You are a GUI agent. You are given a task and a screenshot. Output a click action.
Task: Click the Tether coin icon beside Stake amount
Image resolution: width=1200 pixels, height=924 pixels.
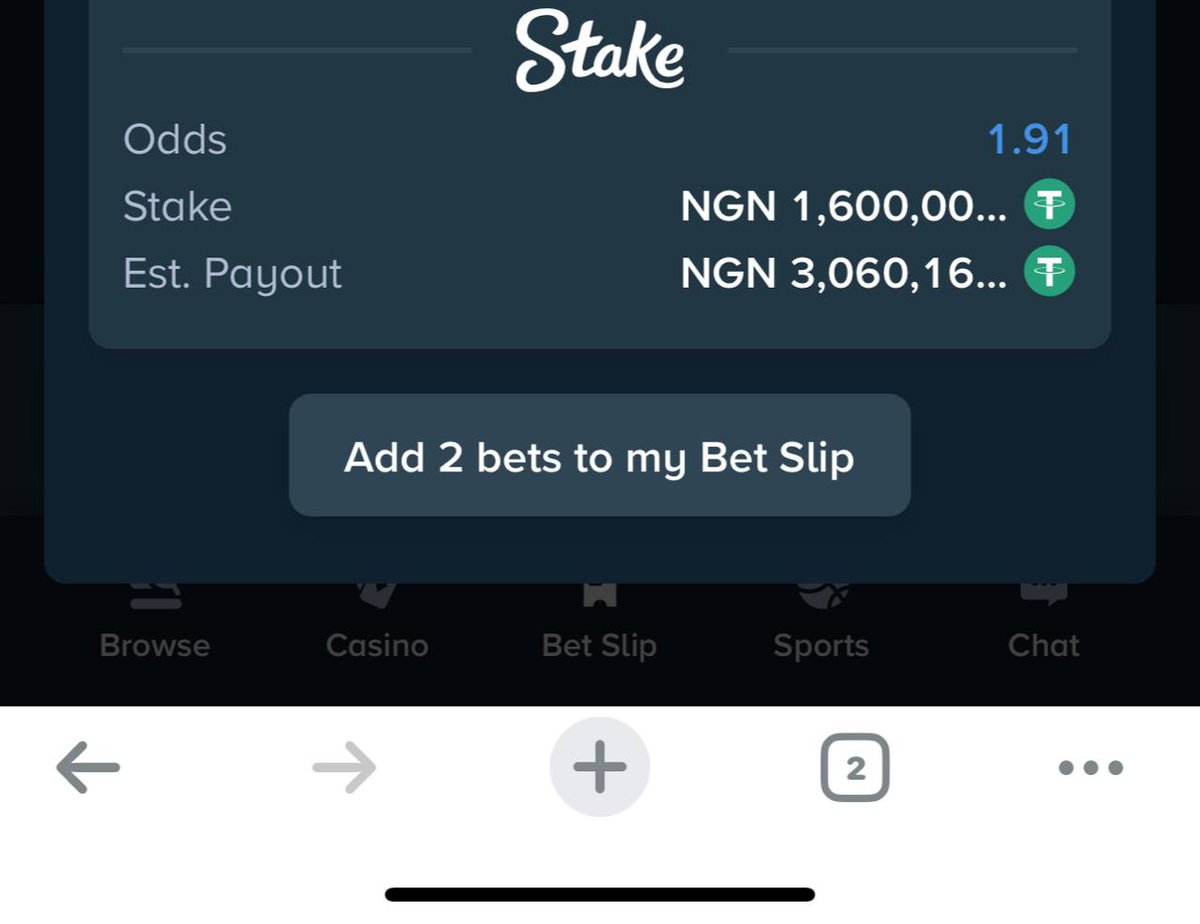click(1050, 207)
